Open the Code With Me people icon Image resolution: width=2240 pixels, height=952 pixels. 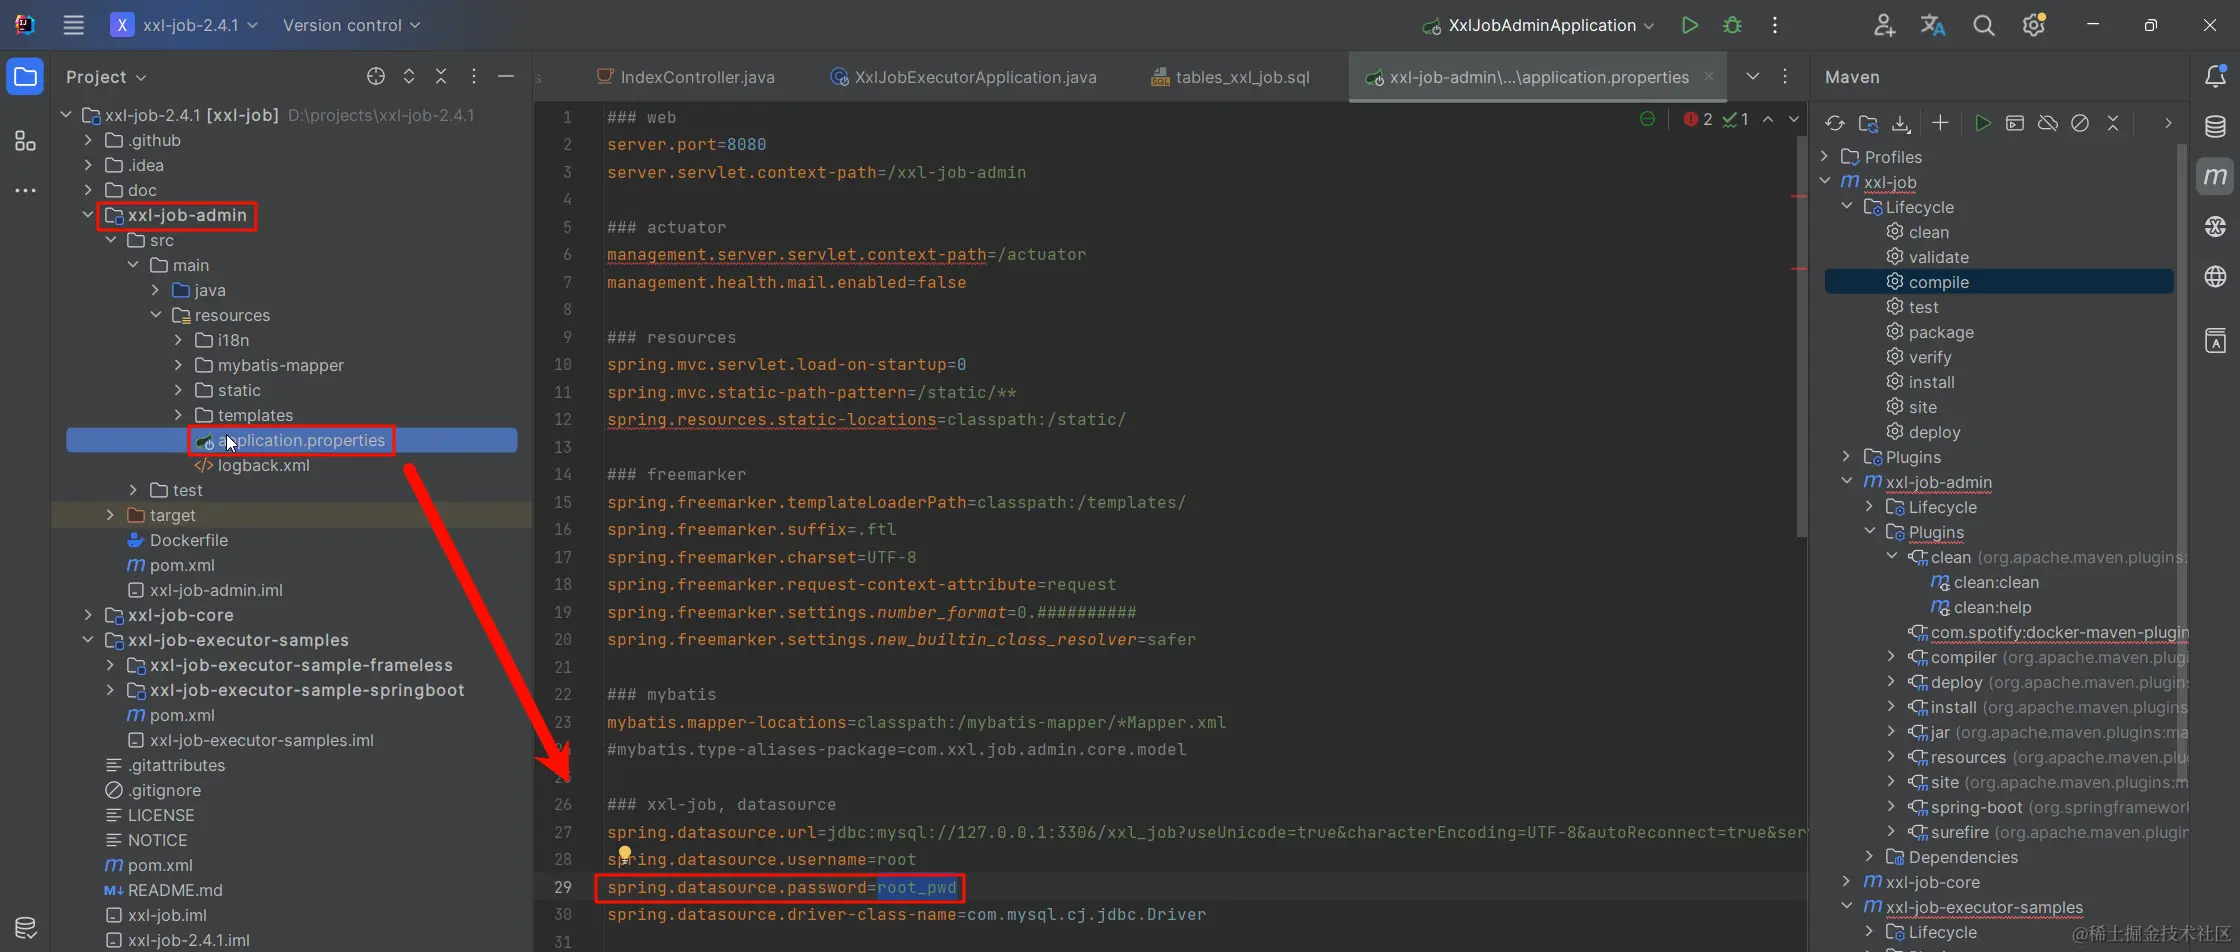click(x=1884, y=25)
